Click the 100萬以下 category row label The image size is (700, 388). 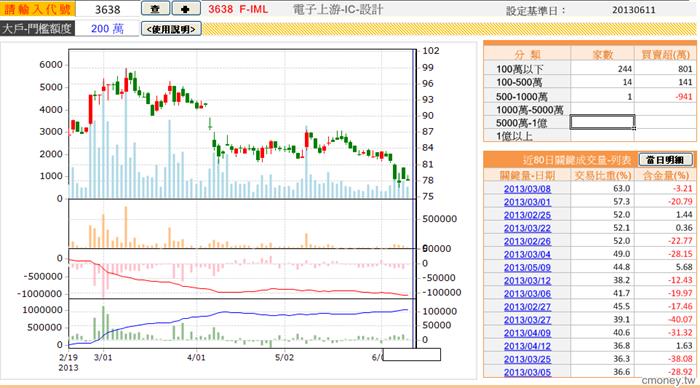520,69
